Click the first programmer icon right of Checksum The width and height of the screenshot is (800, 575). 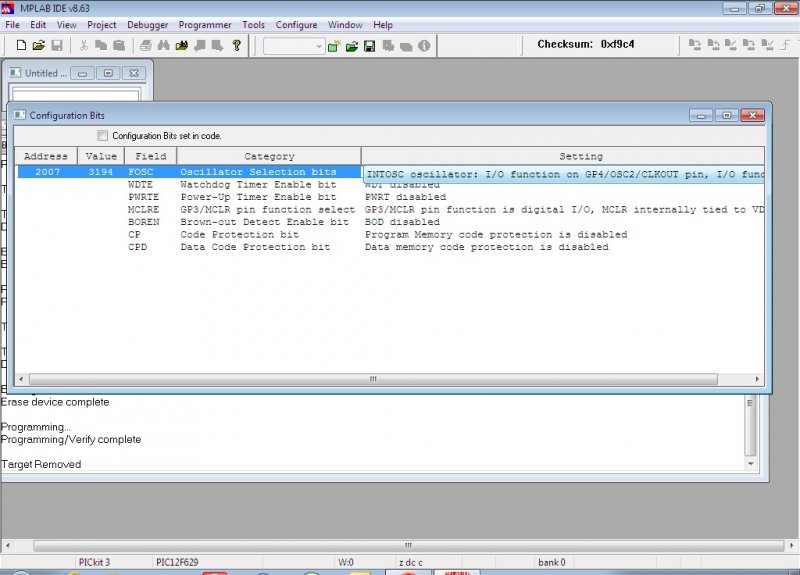694,45
